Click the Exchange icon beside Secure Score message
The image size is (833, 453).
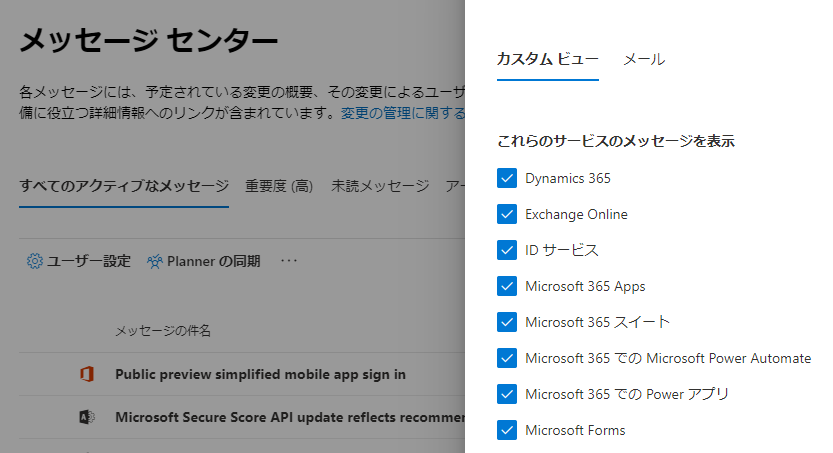pyautogui.click(x=87, y=417)
